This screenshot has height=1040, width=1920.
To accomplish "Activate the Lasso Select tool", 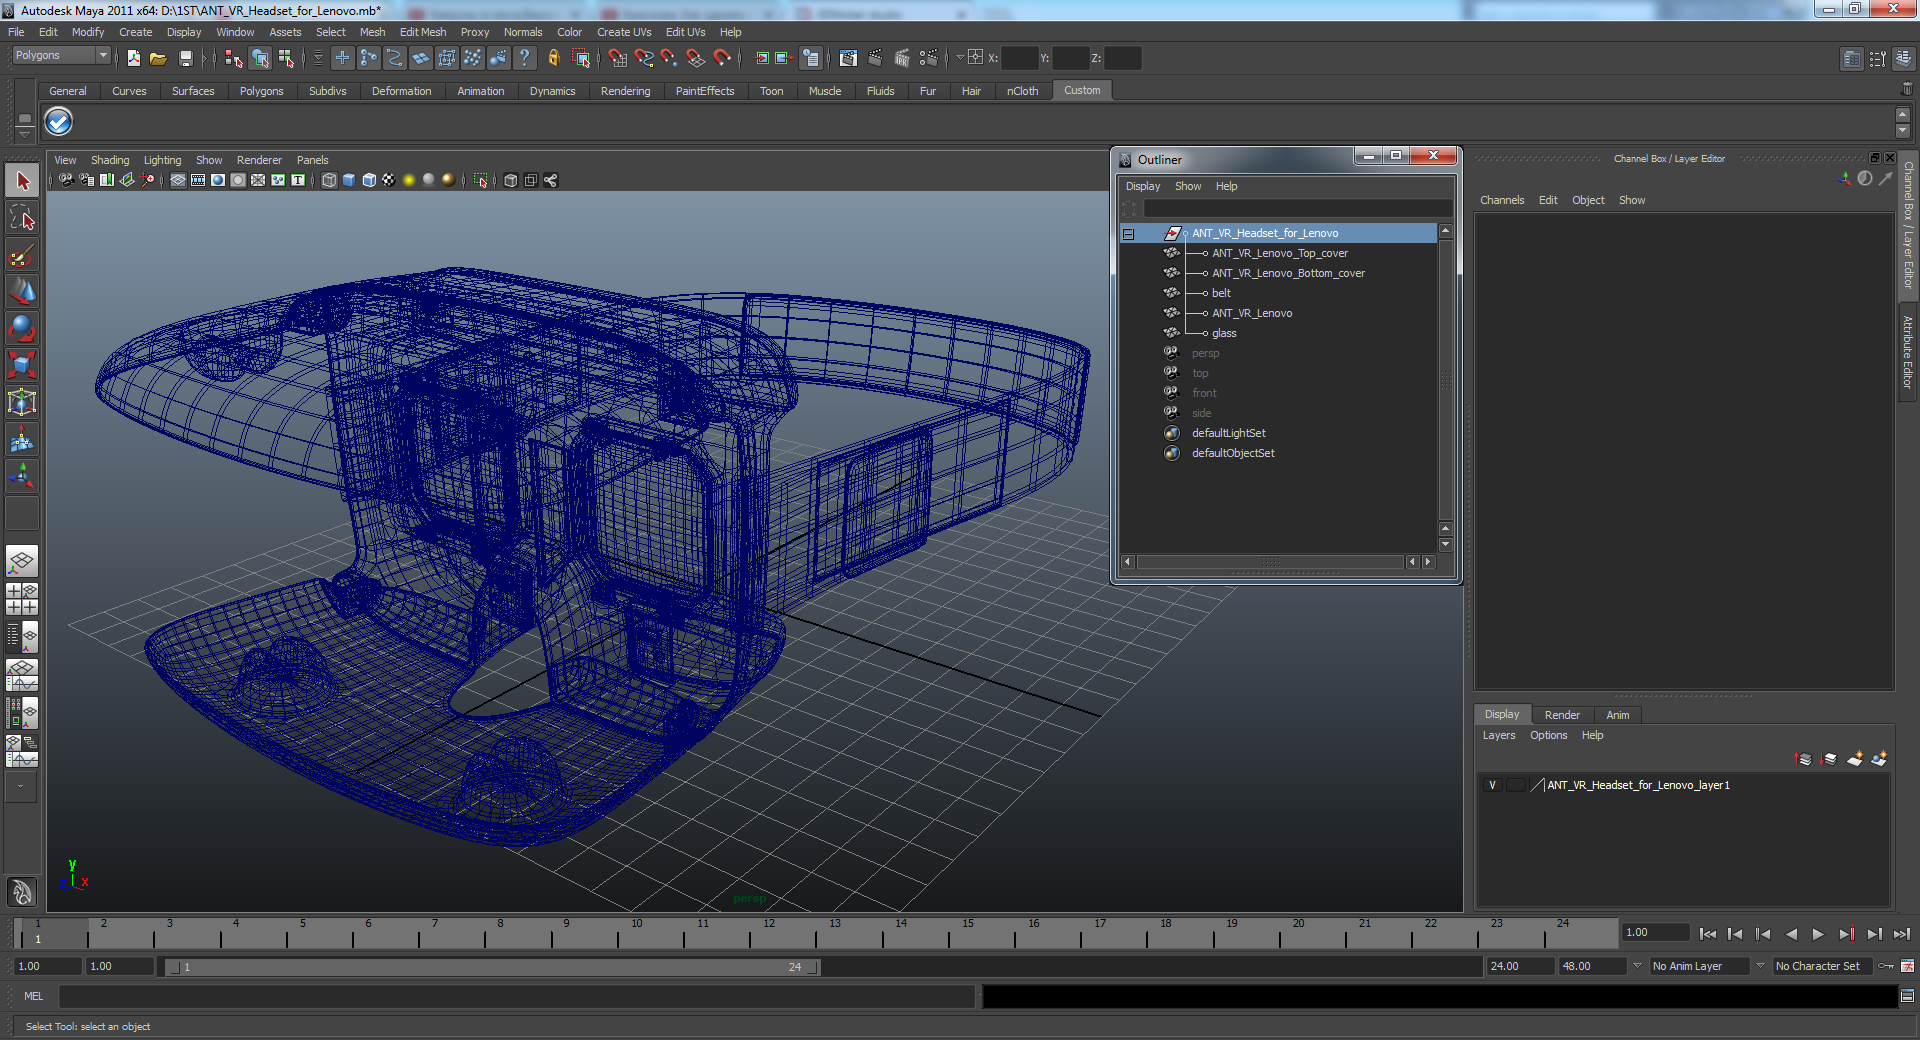I will pos(22,218).
